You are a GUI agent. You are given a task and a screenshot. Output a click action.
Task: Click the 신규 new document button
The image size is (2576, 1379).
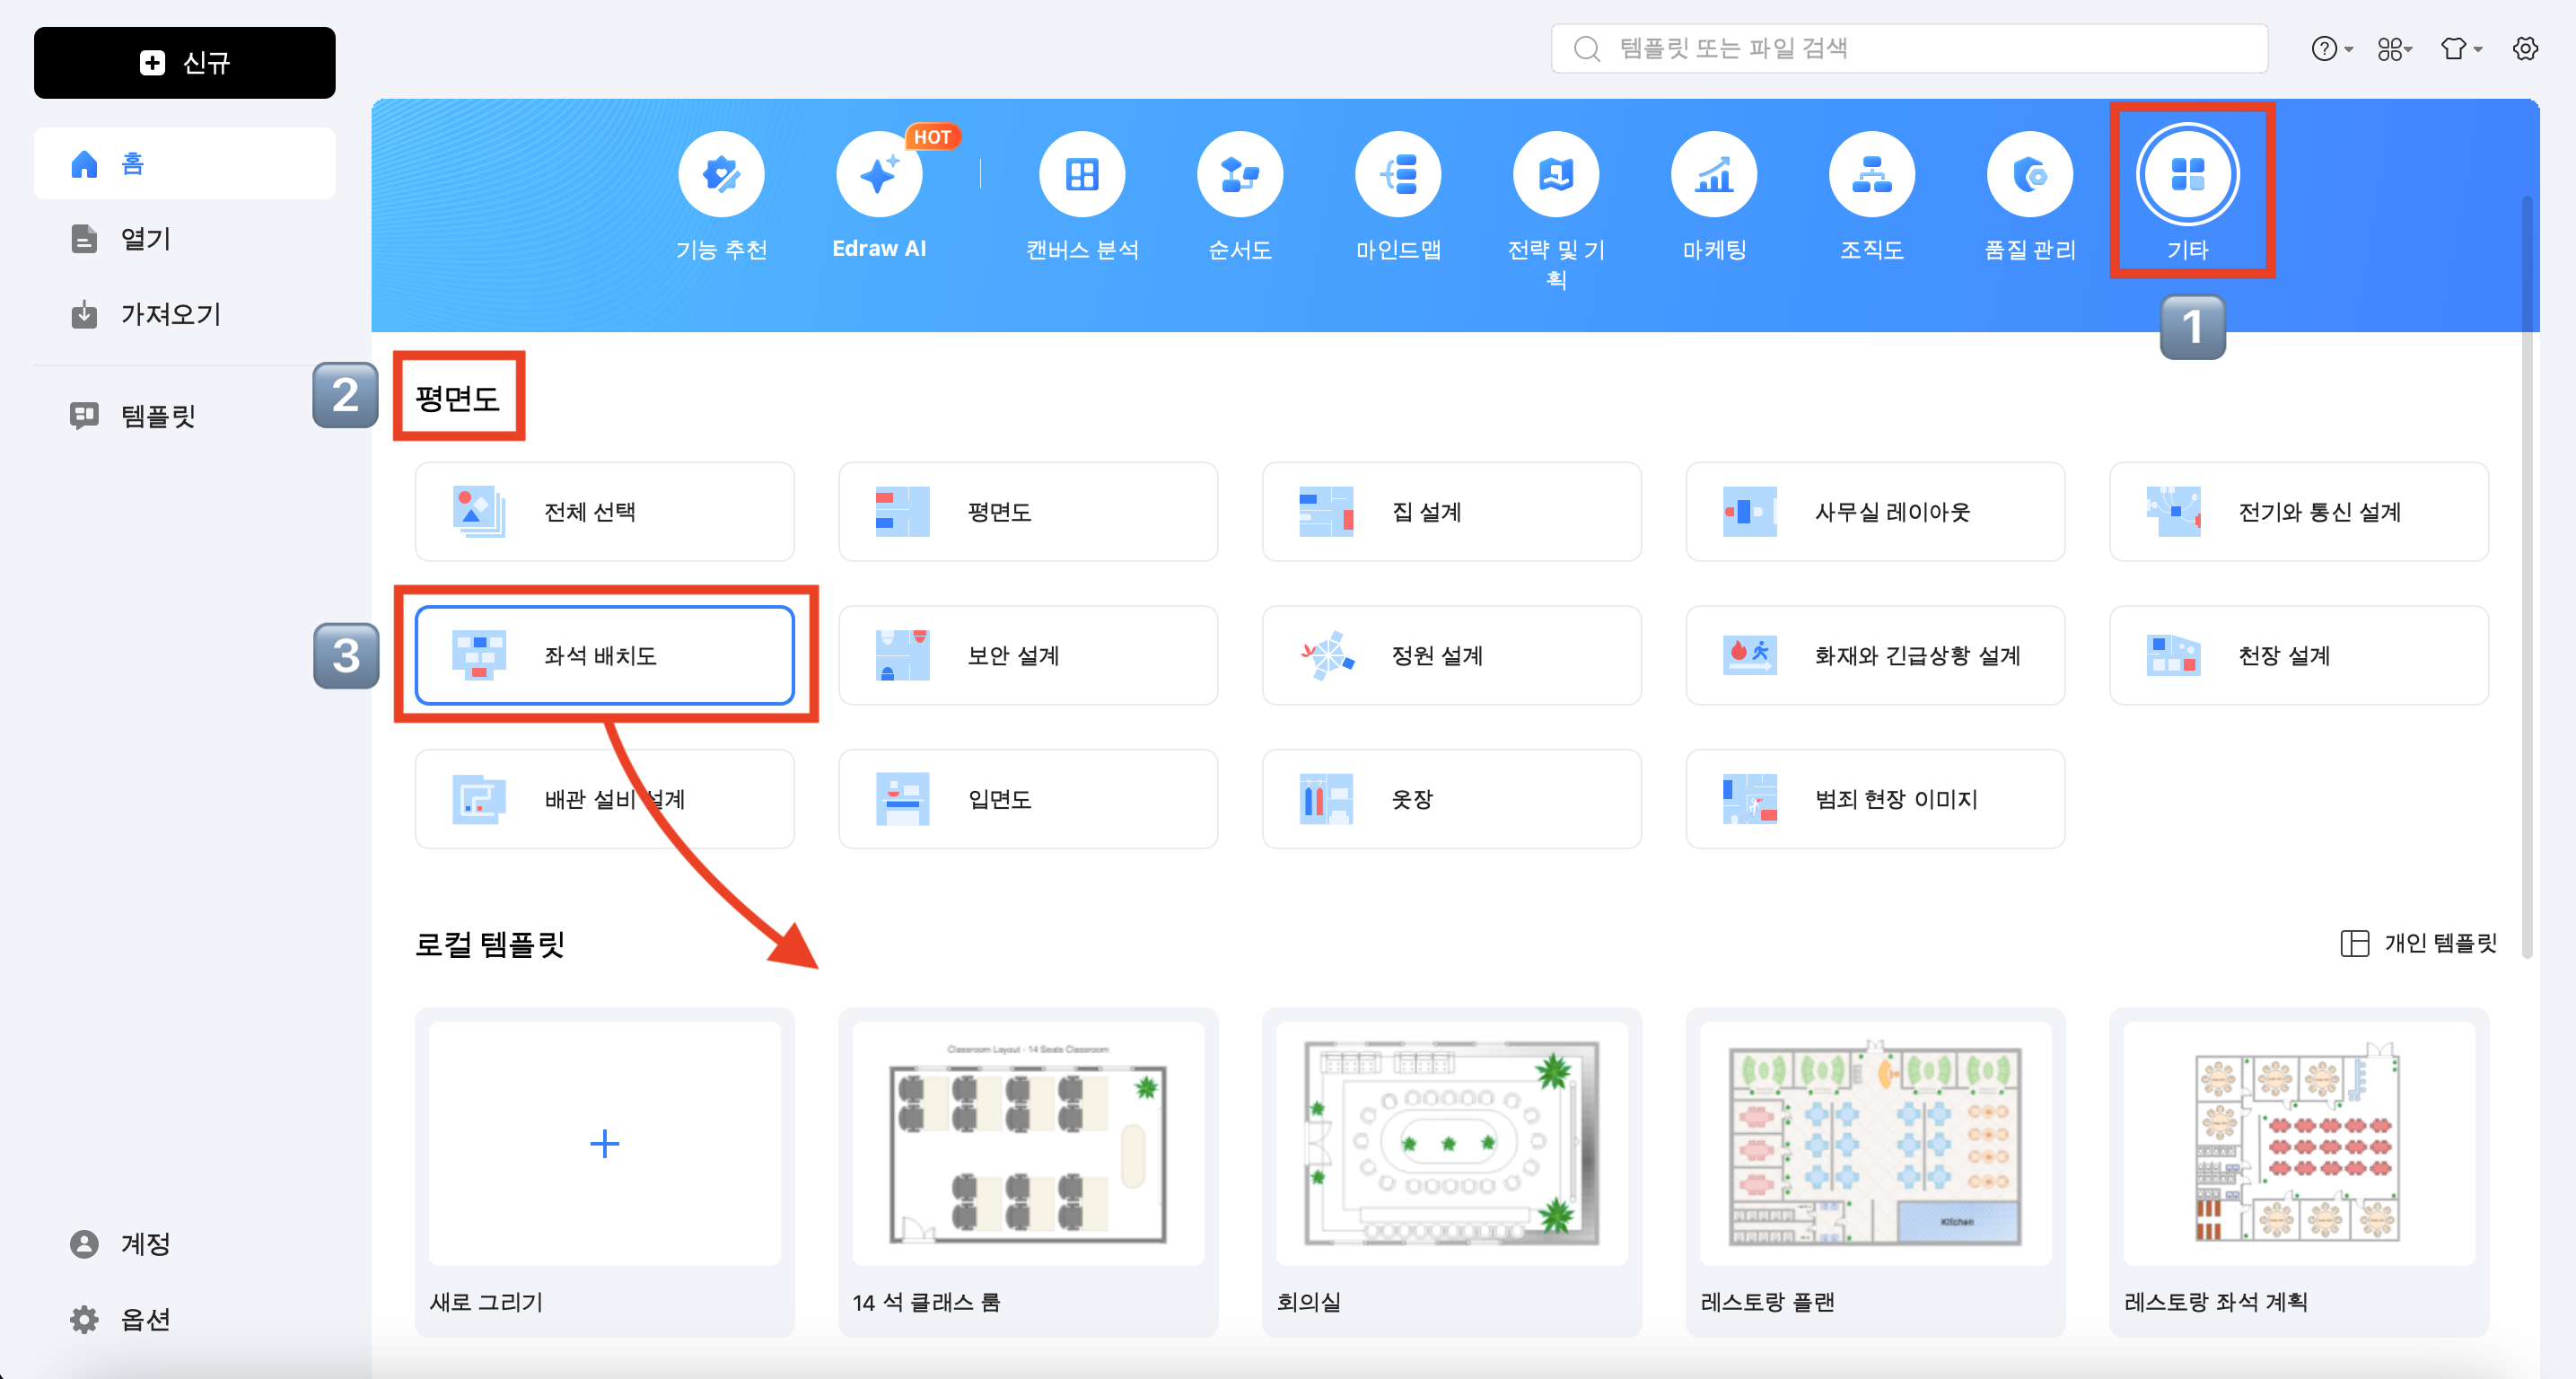pyautogui.click(x=185, y=63)
